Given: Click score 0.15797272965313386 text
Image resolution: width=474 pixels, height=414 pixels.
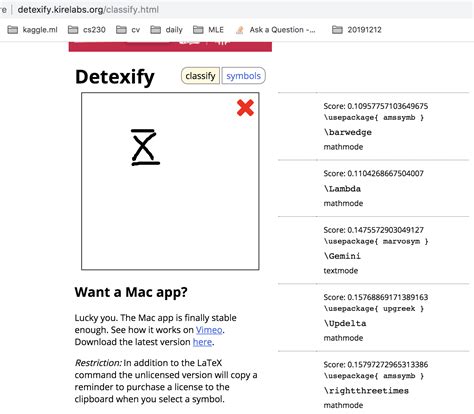Looking at the screenshot, I should (376, 365).
